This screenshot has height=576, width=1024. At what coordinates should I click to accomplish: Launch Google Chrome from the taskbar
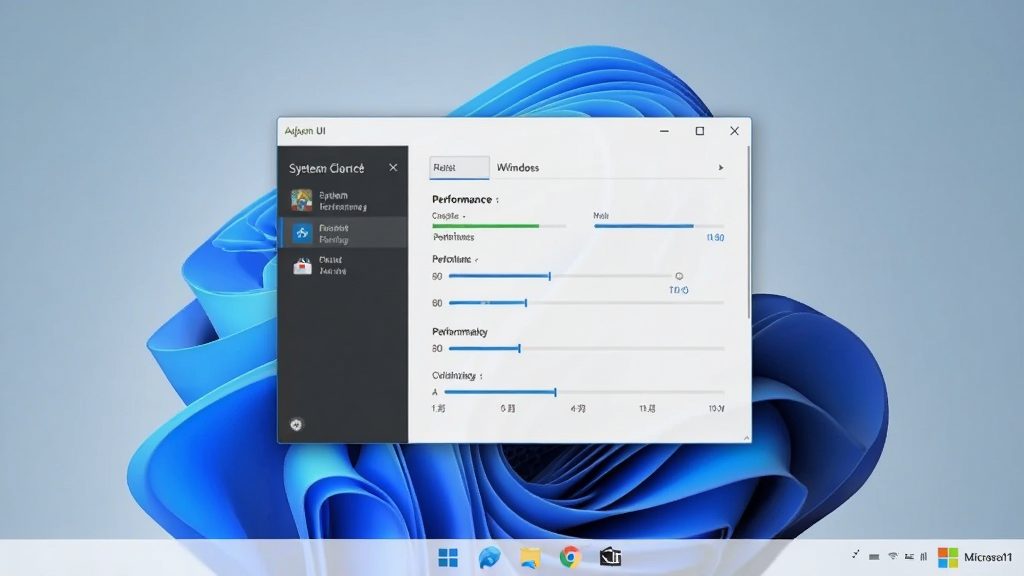click(x=570, y=557)
